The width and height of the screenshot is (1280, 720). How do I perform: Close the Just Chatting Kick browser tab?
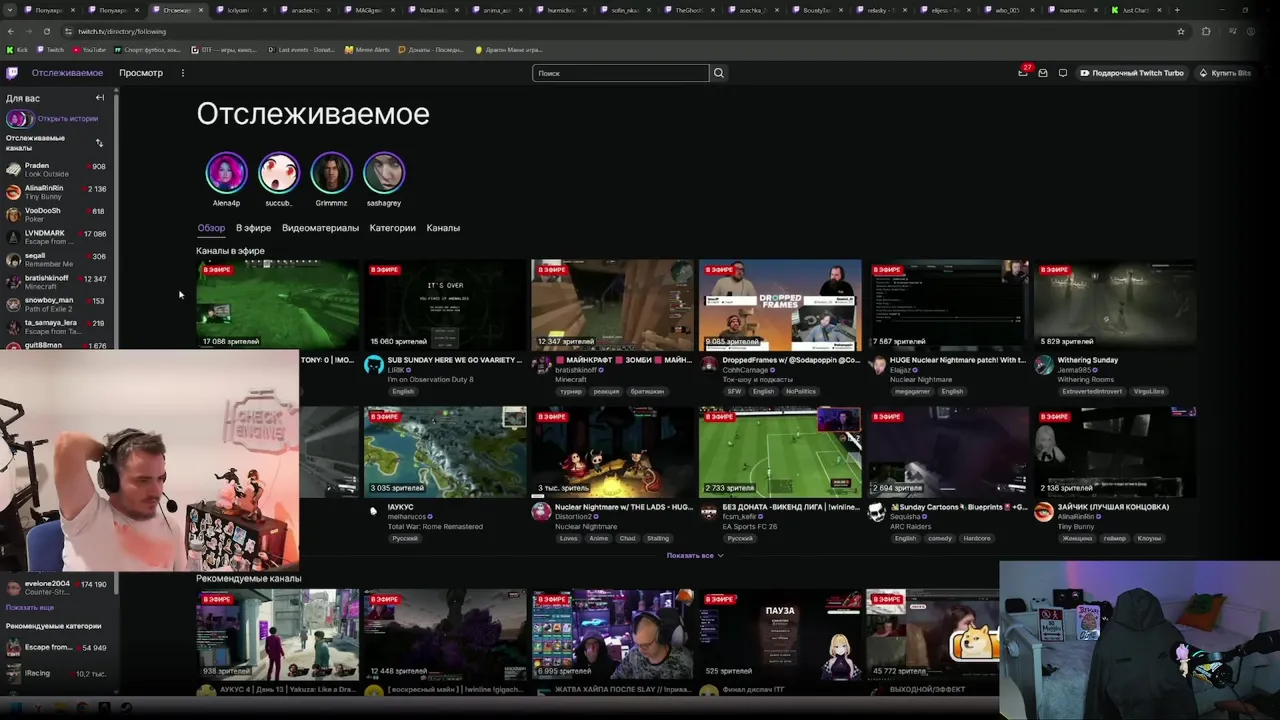(x=1160, y=10)
